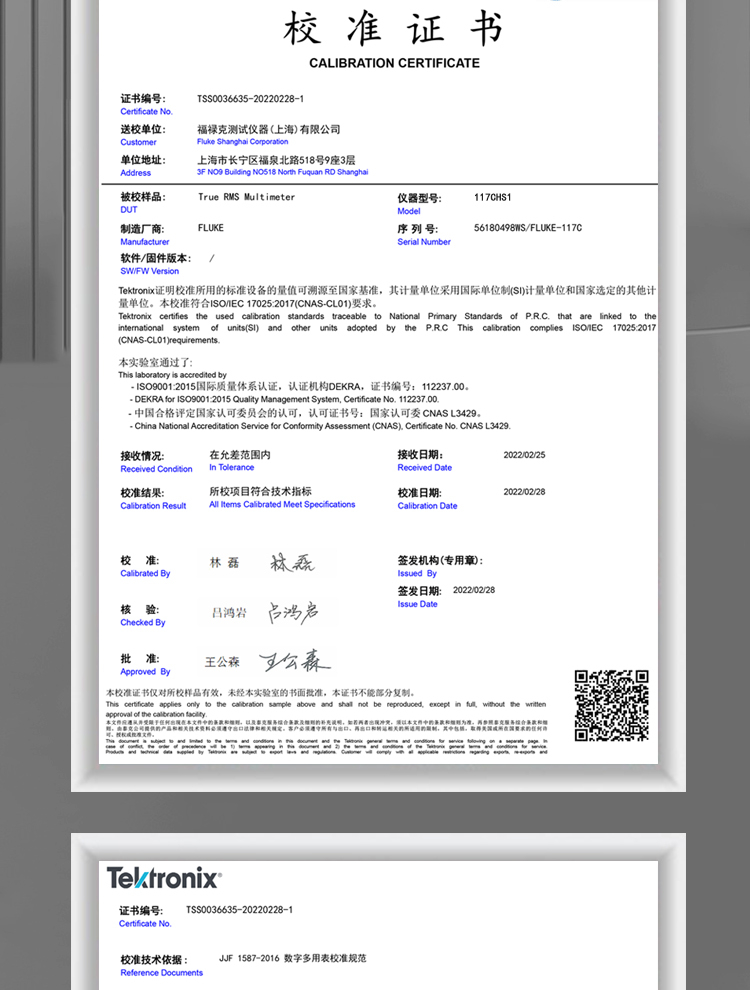750x990 pixels.
Task: Click the address '3F NO9 Building NO518 North Fuquan RD Shanghai'
Action: (x=282, y=172)
